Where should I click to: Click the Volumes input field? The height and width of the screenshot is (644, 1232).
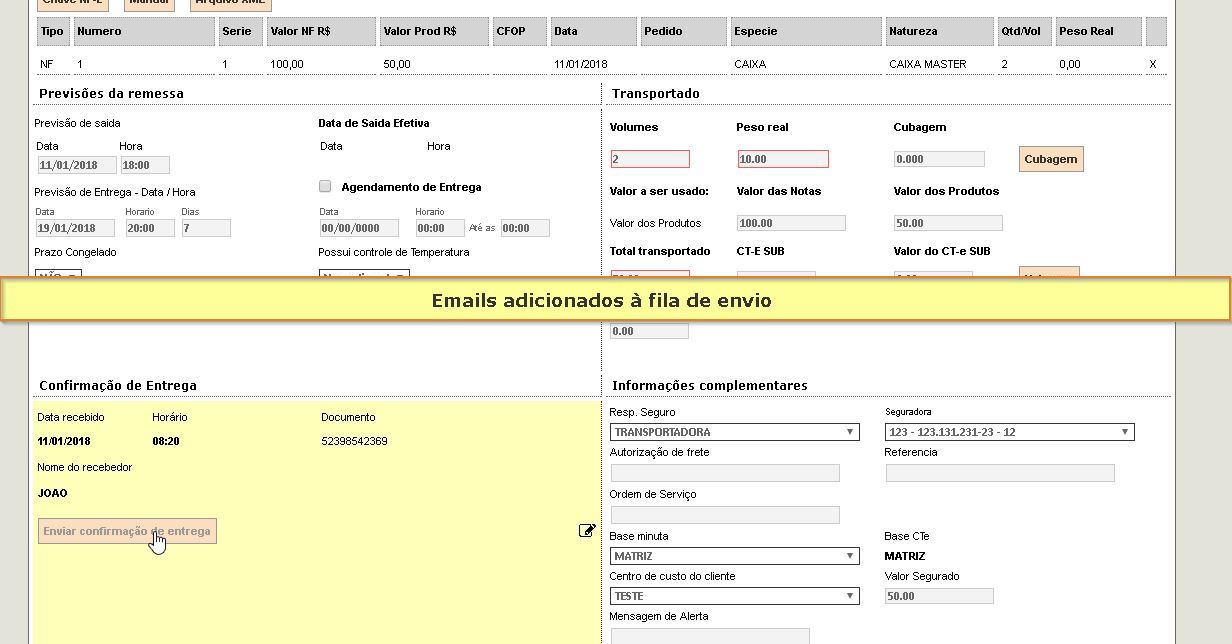(649, 159)
